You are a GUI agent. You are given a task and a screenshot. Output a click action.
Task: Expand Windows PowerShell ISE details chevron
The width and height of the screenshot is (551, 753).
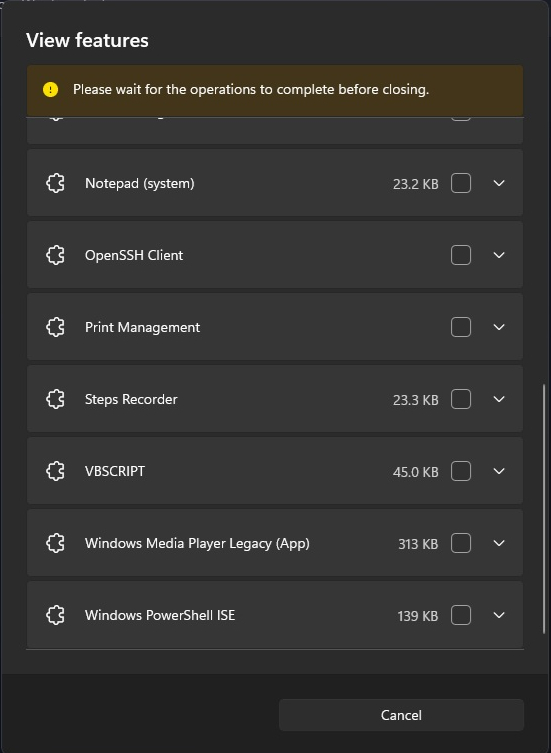(499, 615)
